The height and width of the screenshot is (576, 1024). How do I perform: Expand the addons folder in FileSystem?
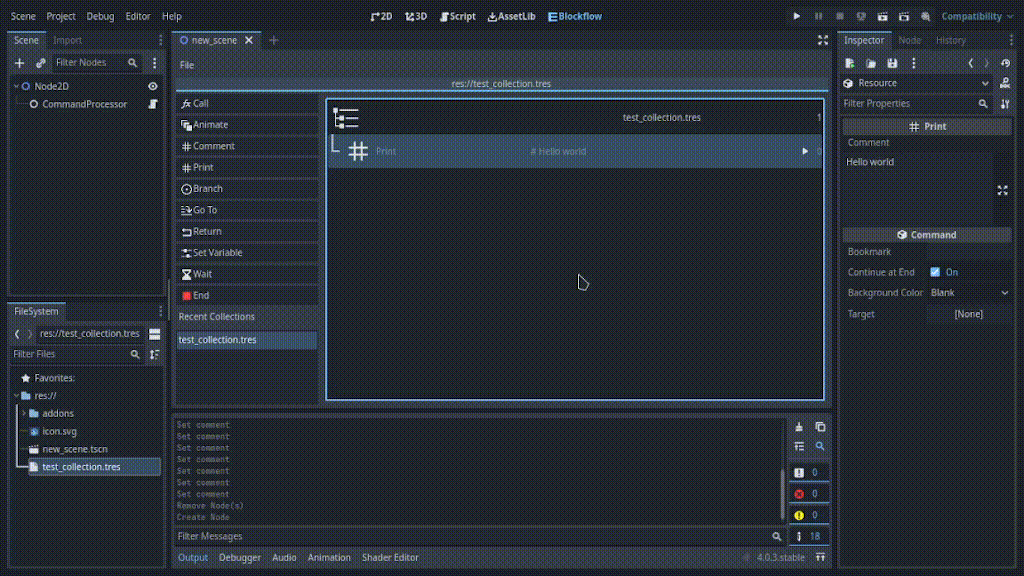tap(24, 413)
